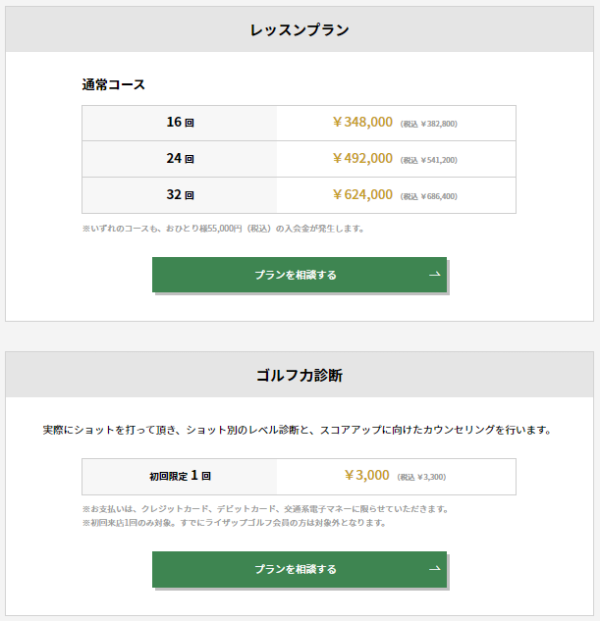
Task: Click the ゴルフ力診断 section header
Action: (299, 375)
